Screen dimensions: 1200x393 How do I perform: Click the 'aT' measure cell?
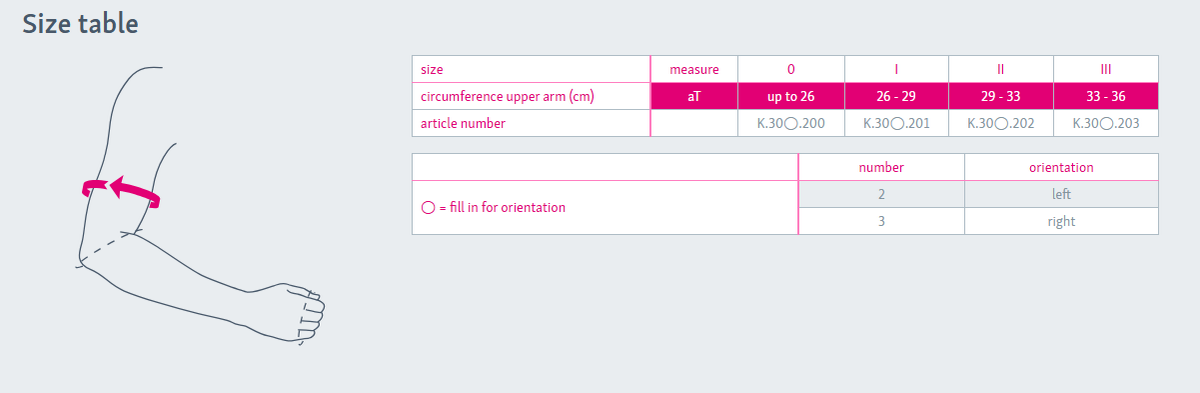[694, 97]
